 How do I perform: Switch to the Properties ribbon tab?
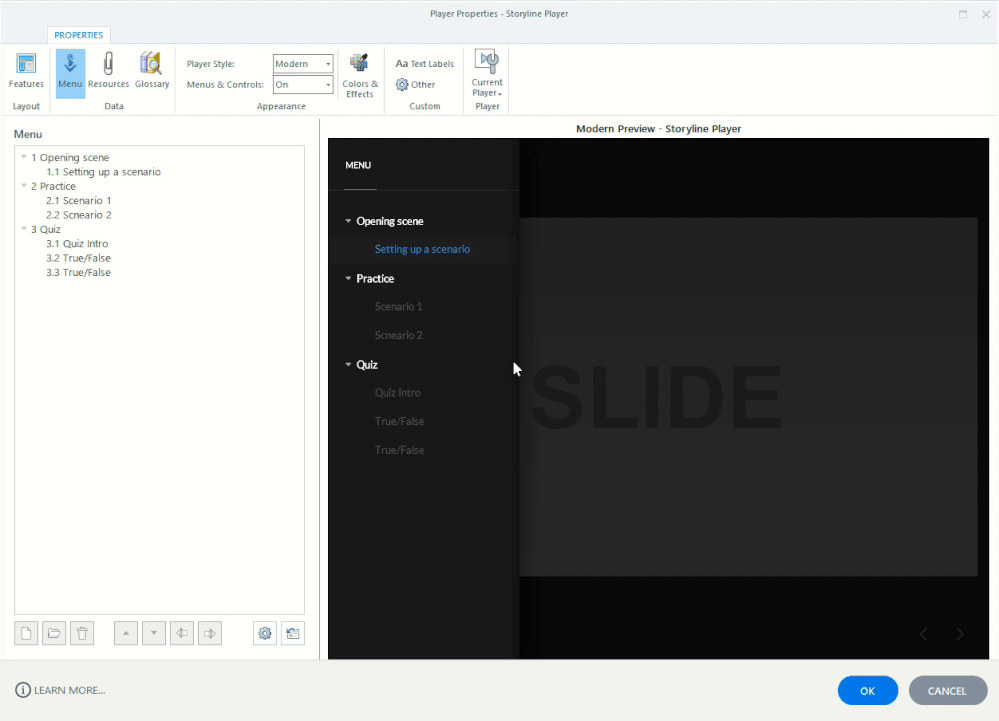point(78,35)
